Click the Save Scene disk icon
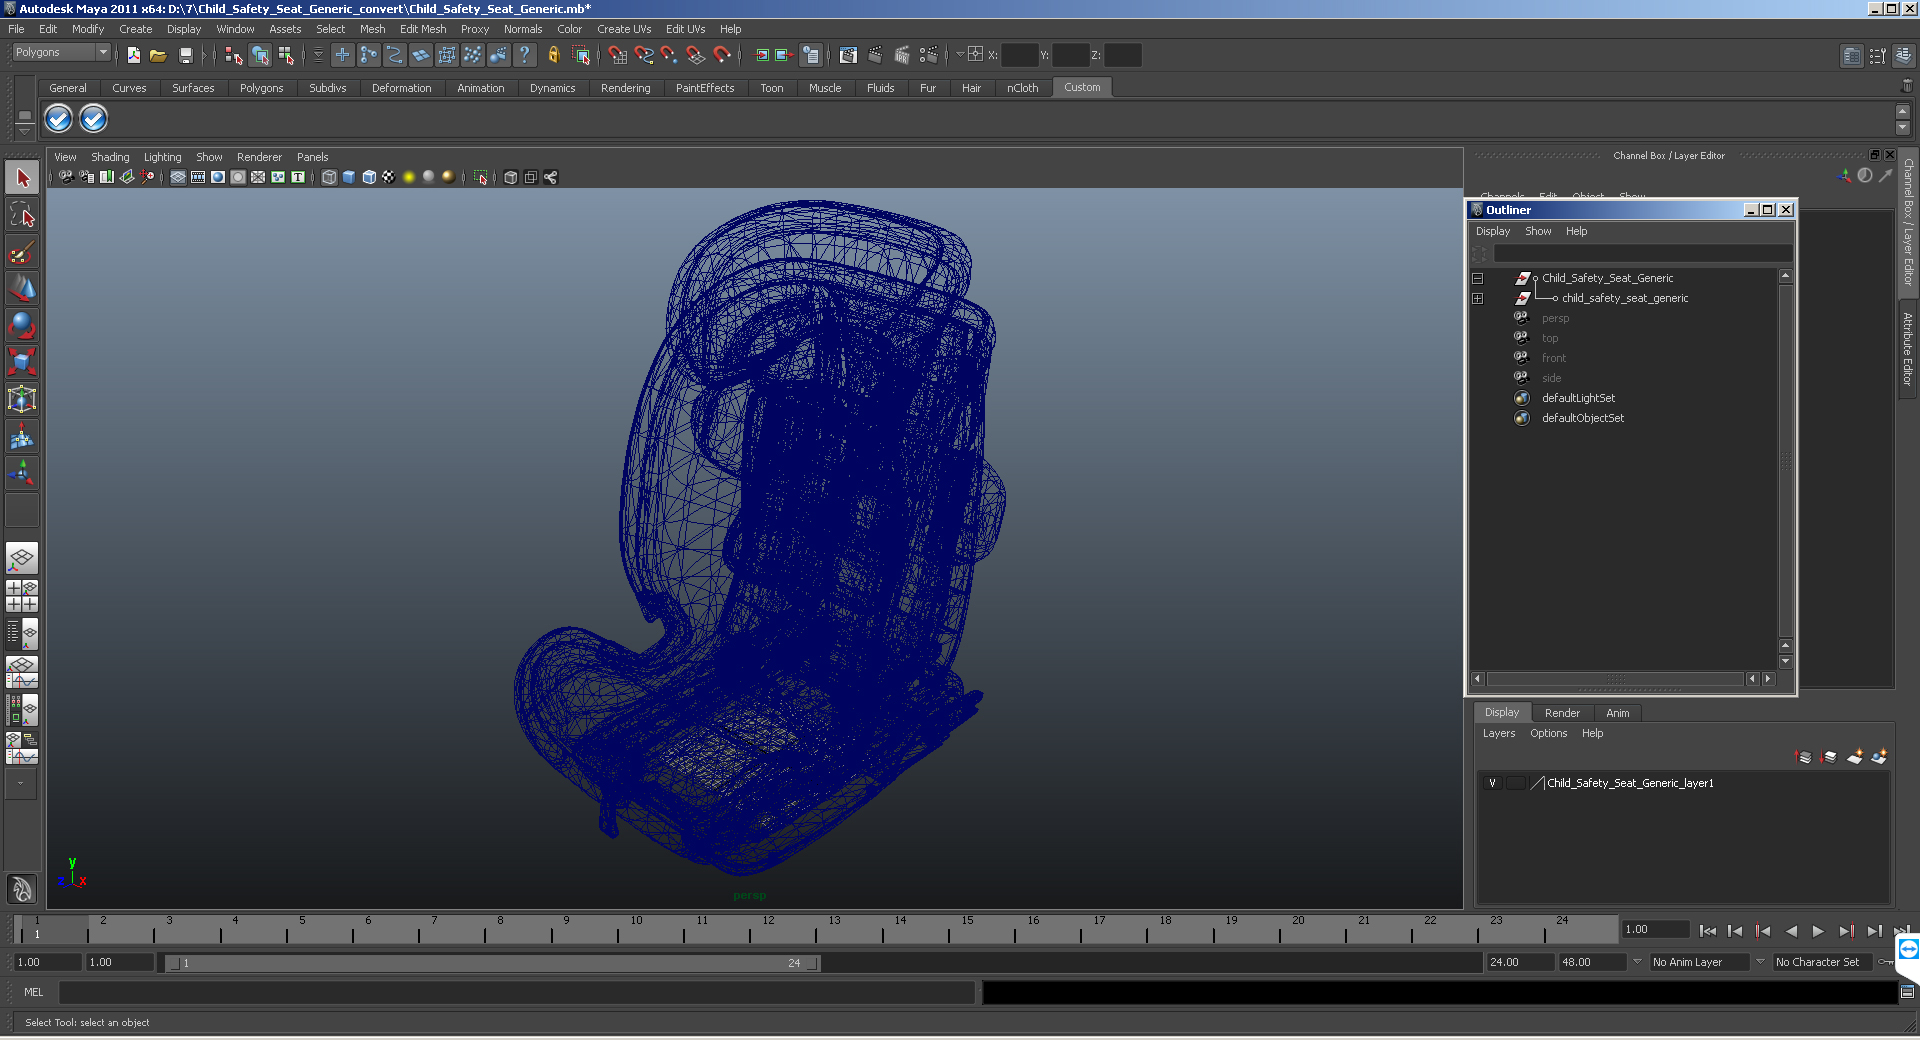Viewport: 1920px width, 1040px height. tap(185, 55)
